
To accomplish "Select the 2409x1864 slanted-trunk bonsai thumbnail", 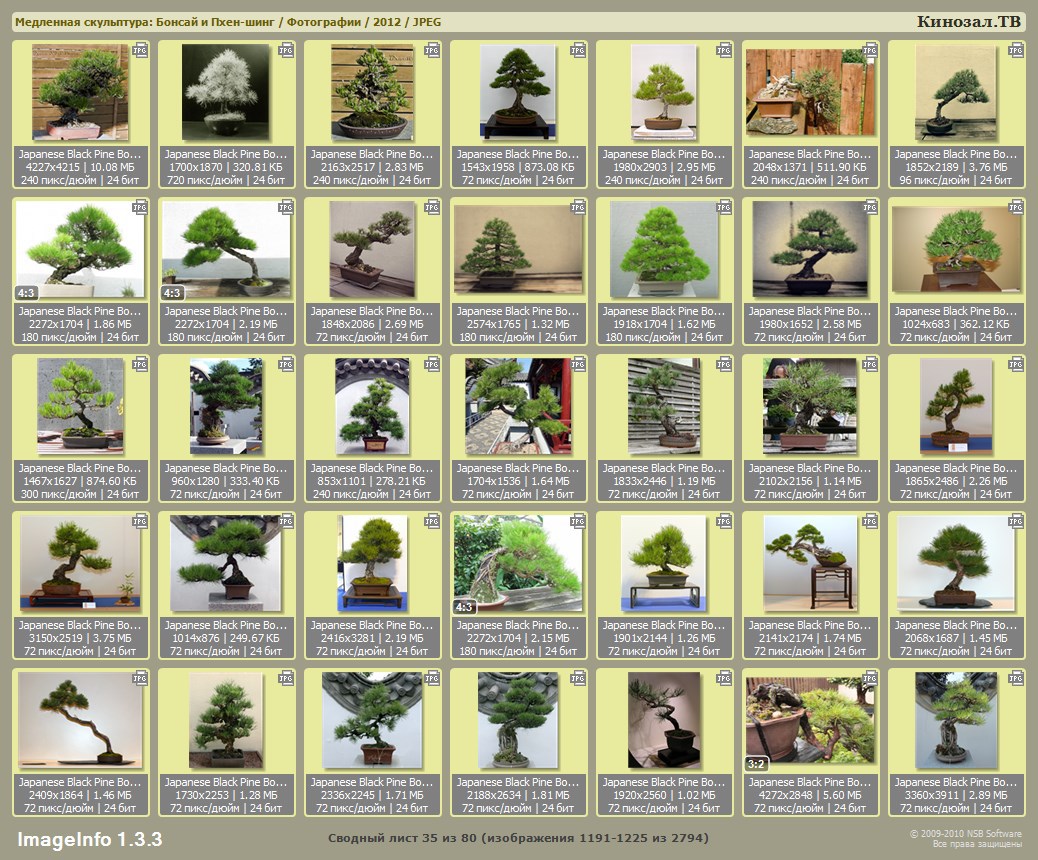I will coord(80,720).
